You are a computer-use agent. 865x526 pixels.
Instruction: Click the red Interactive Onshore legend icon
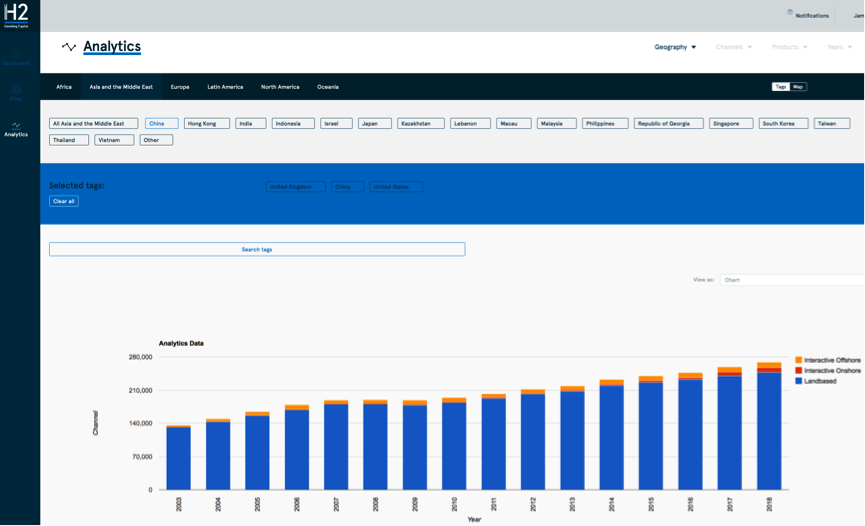coord(798,371)
